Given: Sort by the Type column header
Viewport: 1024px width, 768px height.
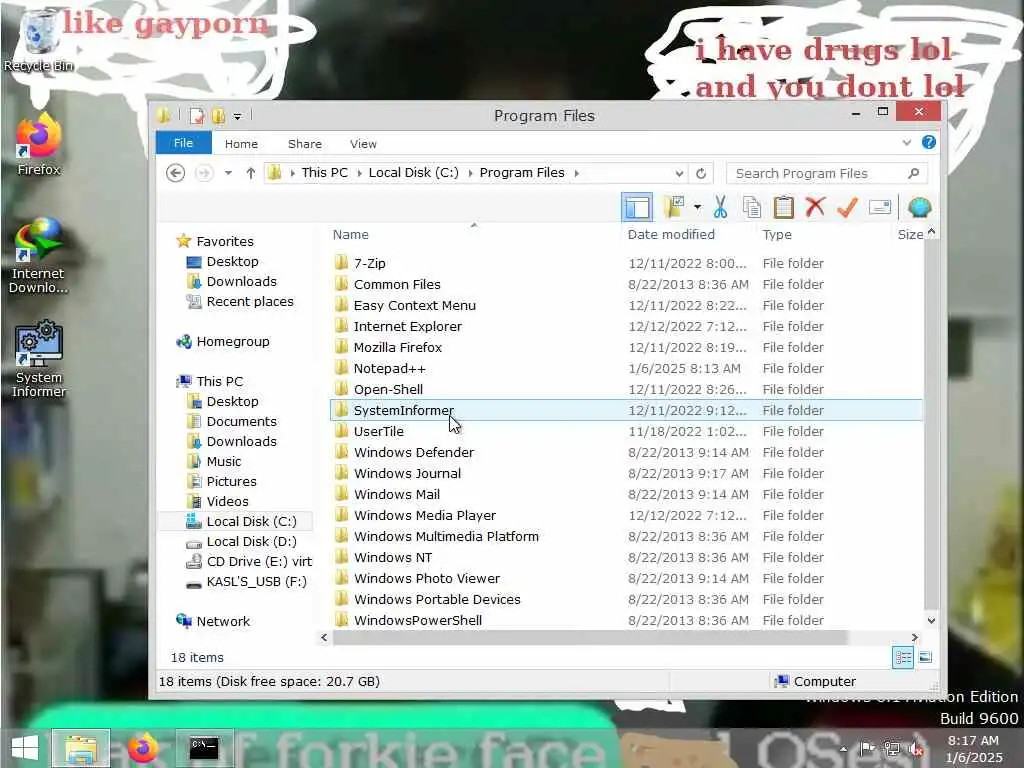Looking at the screenshot, I should (776, 234).
